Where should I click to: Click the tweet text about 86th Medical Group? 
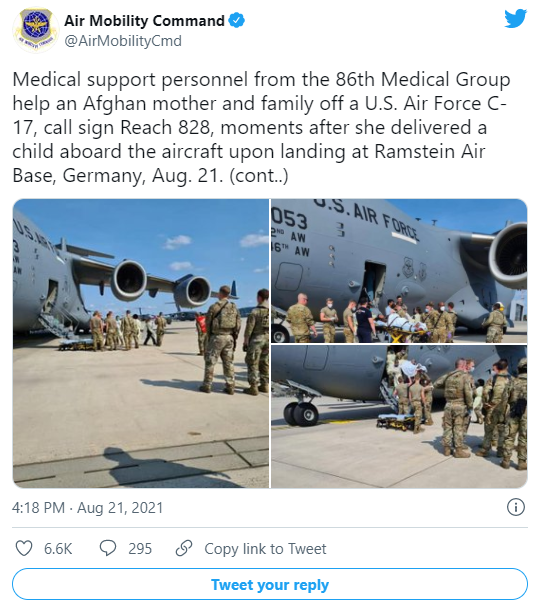(261, 127)
